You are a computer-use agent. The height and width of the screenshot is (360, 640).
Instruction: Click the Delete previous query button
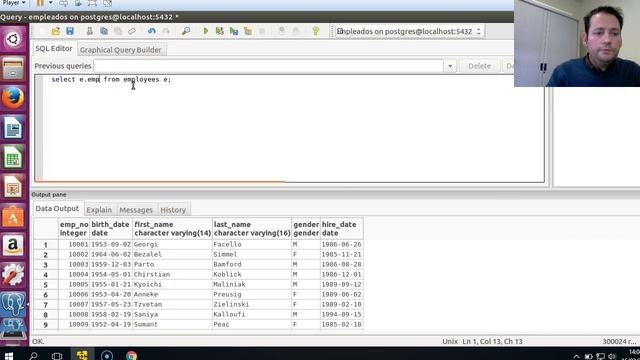[479, 66]
